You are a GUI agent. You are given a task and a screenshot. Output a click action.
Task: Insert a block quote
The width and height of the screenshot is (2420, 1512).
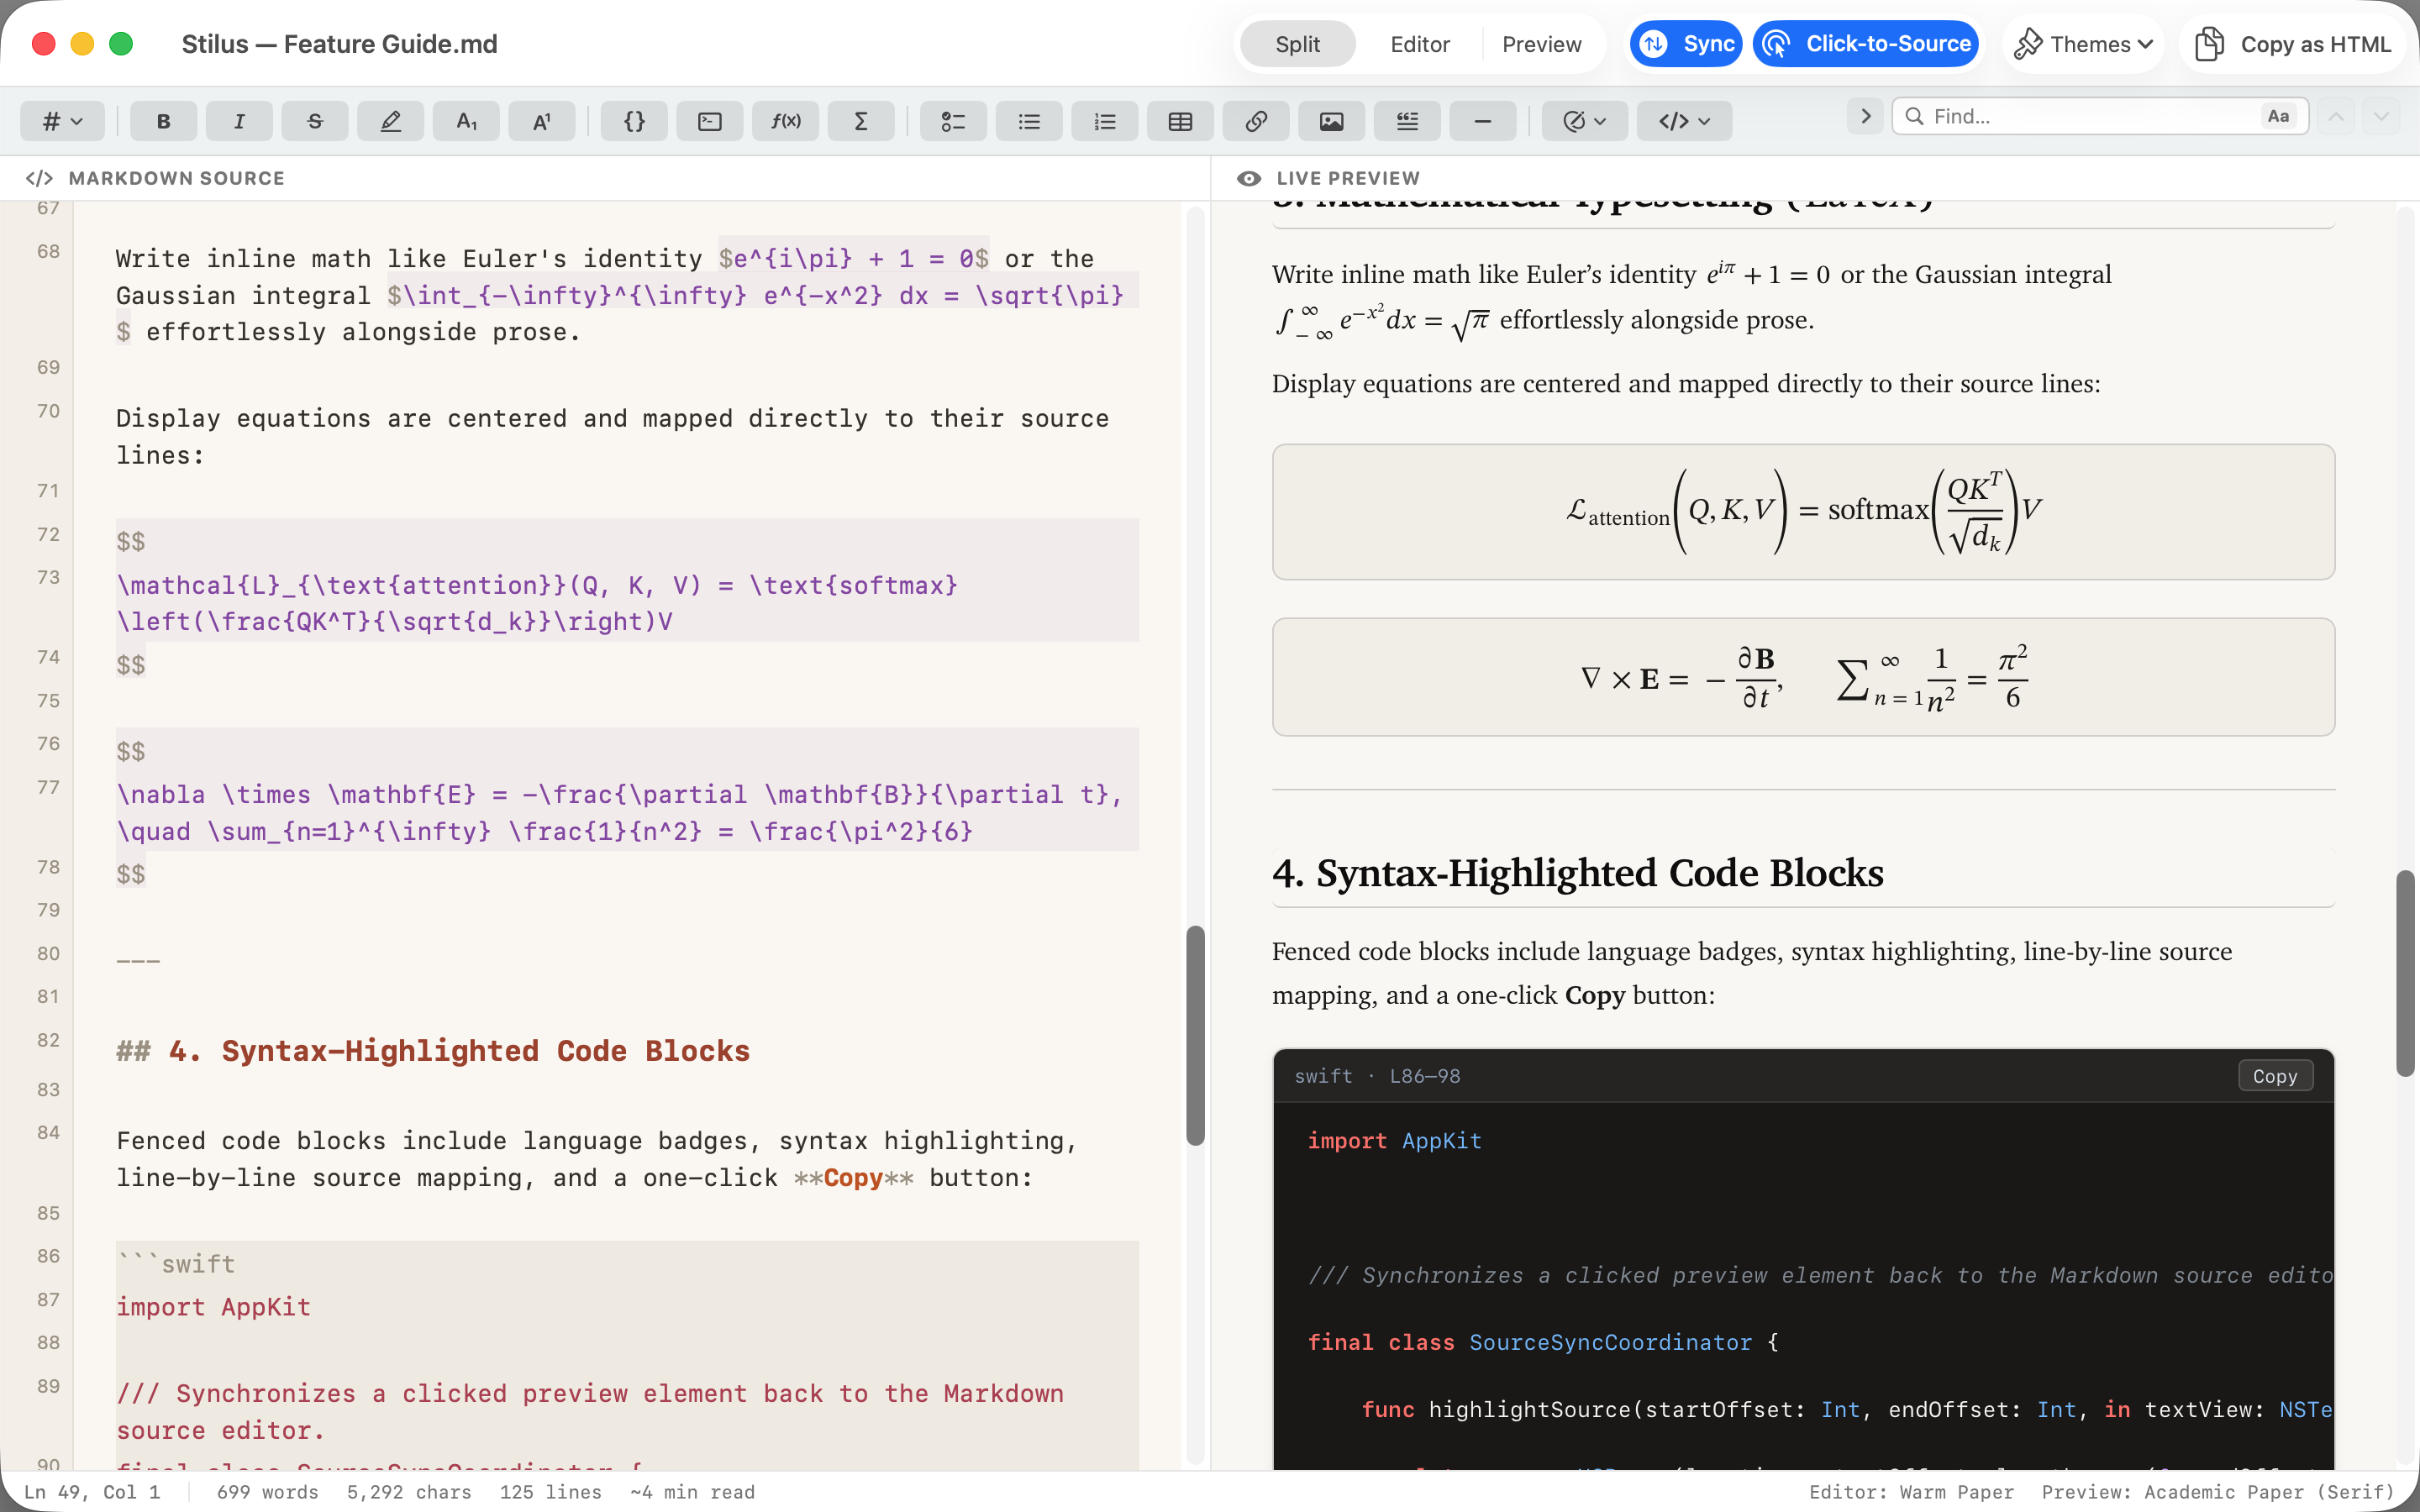(x=1407, y=121)
